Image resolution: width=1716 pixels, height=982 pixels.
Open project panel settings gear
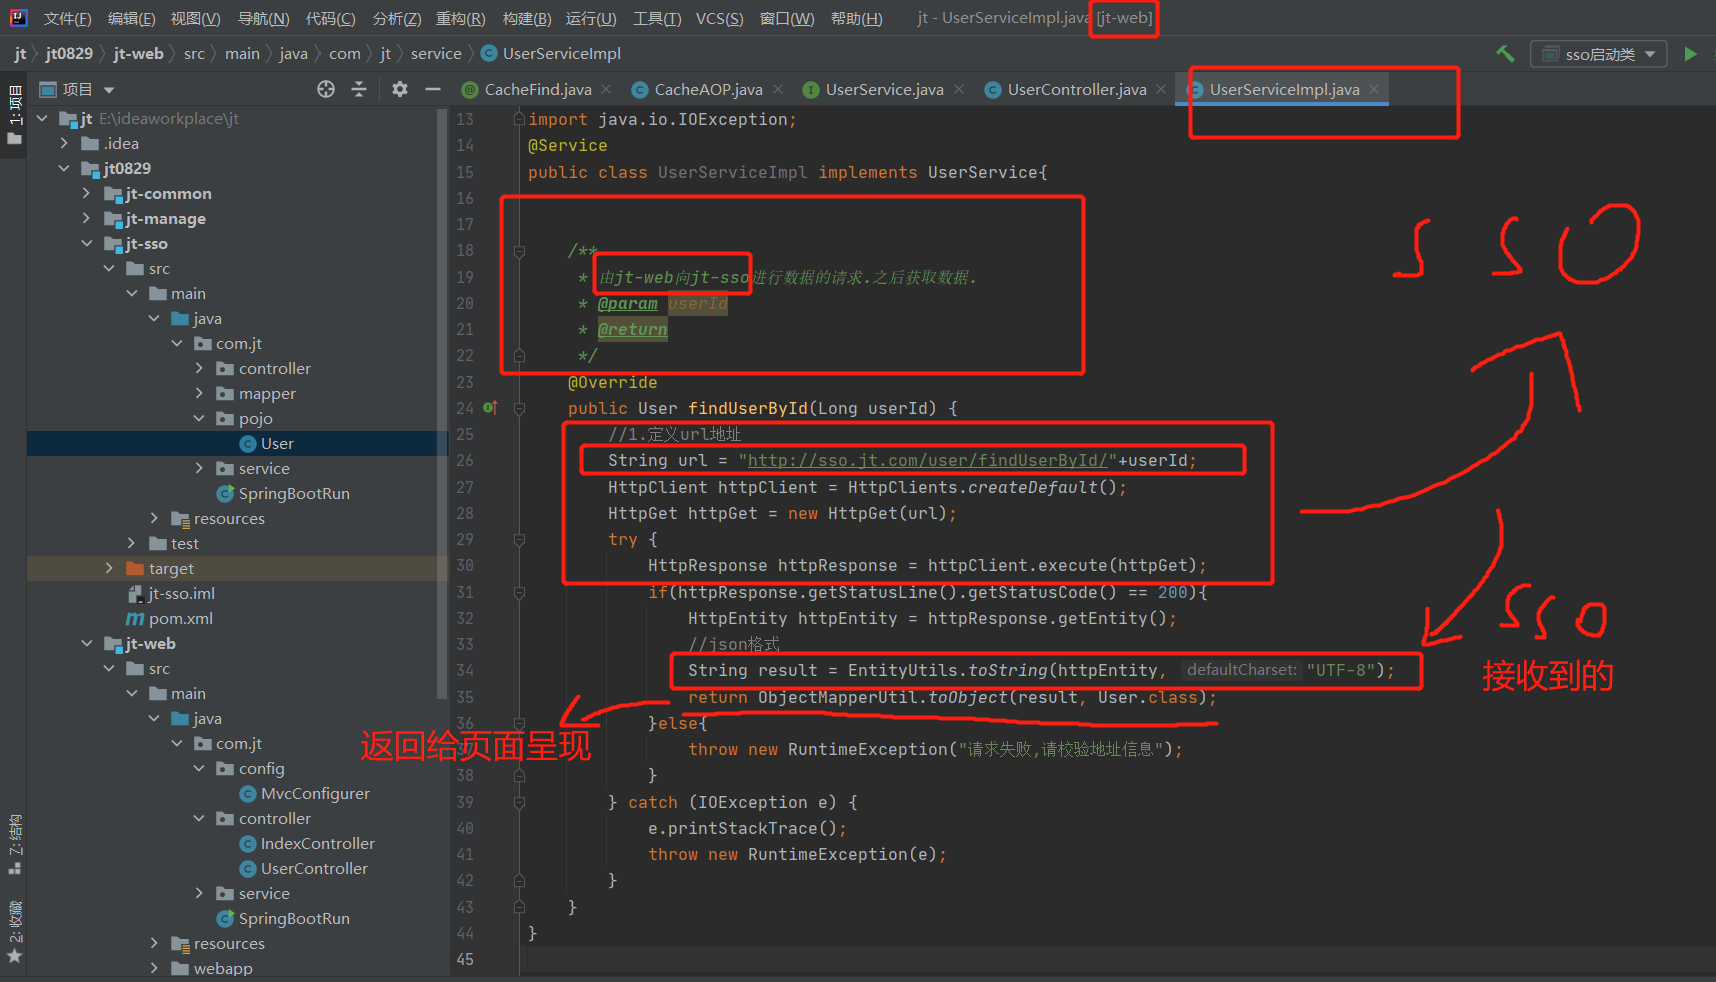400,90
